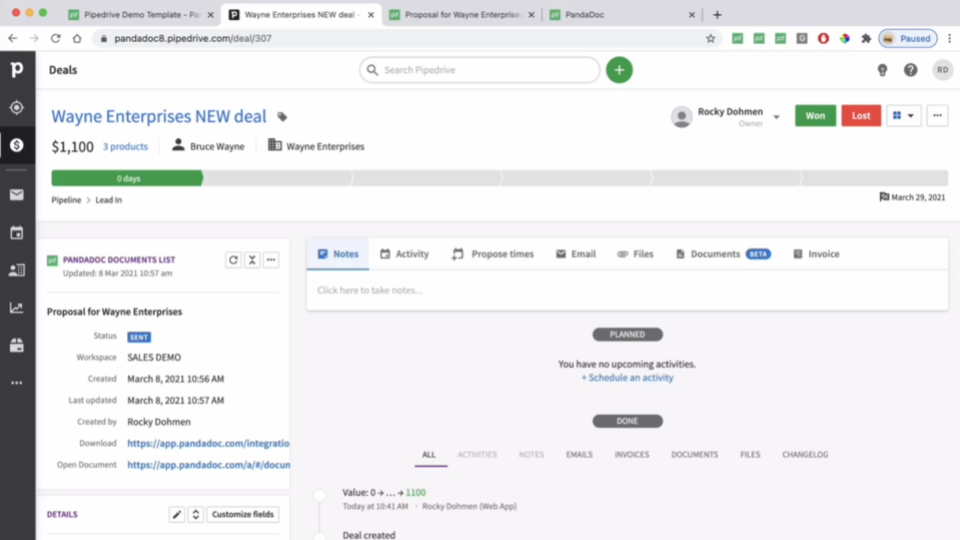The height and width of the screenshot is (540, 960).
Task: Click the Customize fields button
Action: tap(242, 514)
